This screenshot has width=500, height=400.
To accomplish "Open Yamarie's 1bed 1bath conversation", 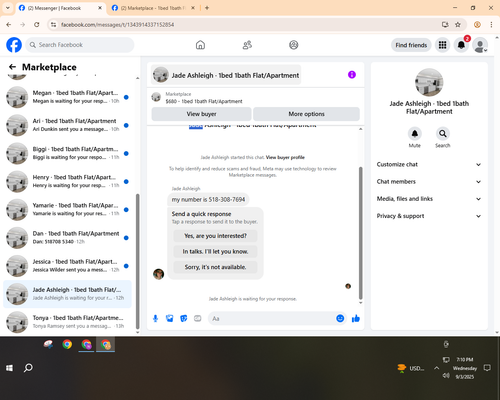I will pyautogui.click(x=68, y=210).
